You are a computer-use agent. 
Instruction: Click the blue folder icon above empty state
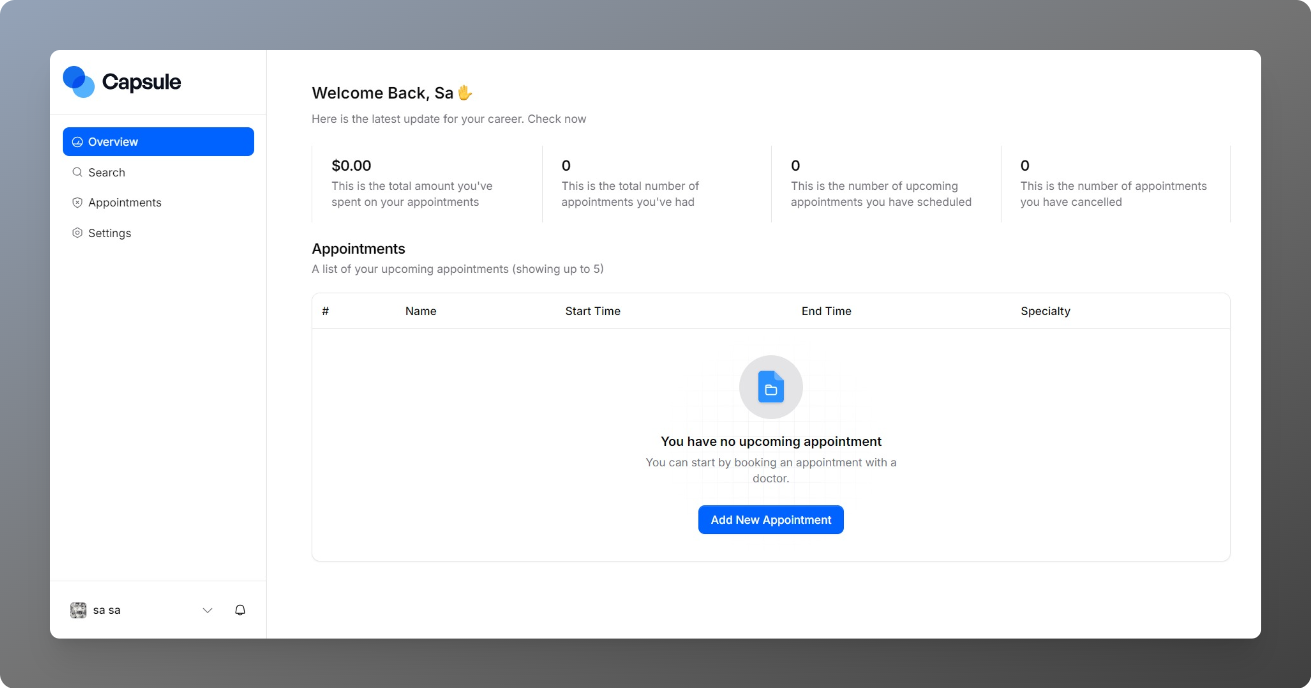tap(770, 386)
